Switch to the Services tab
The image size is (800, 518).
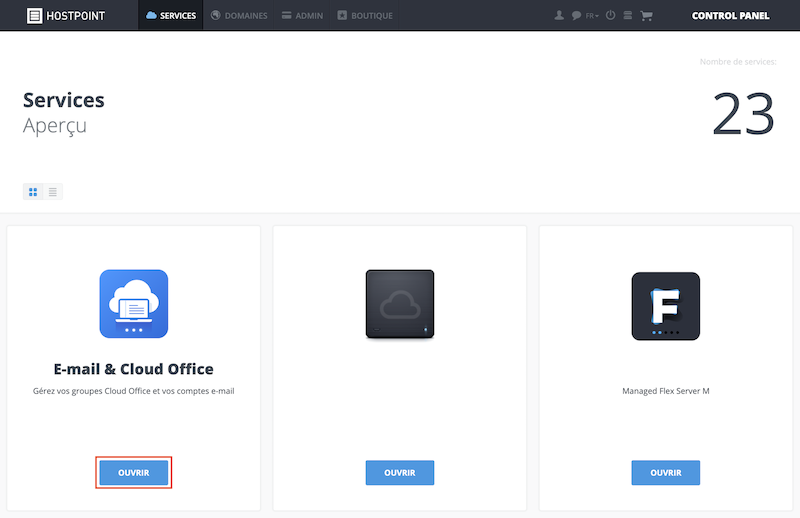[x=171, y=15]
